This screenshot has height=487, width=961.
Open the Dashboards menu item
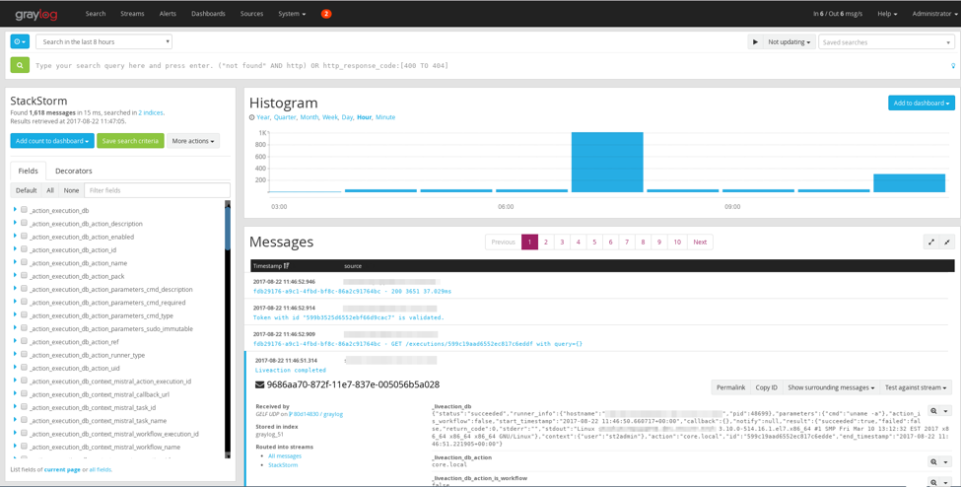[208, 13]
